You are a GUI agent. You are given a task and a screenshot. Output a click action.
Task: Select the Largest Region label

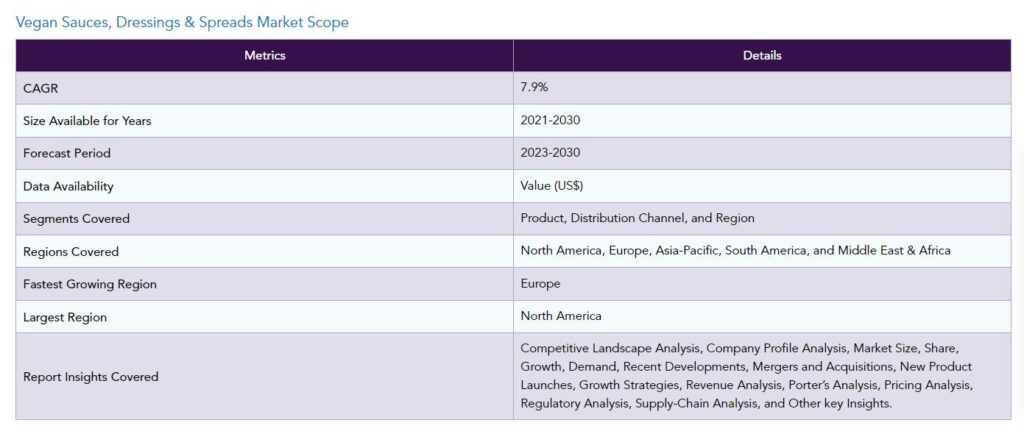(65, 317)
